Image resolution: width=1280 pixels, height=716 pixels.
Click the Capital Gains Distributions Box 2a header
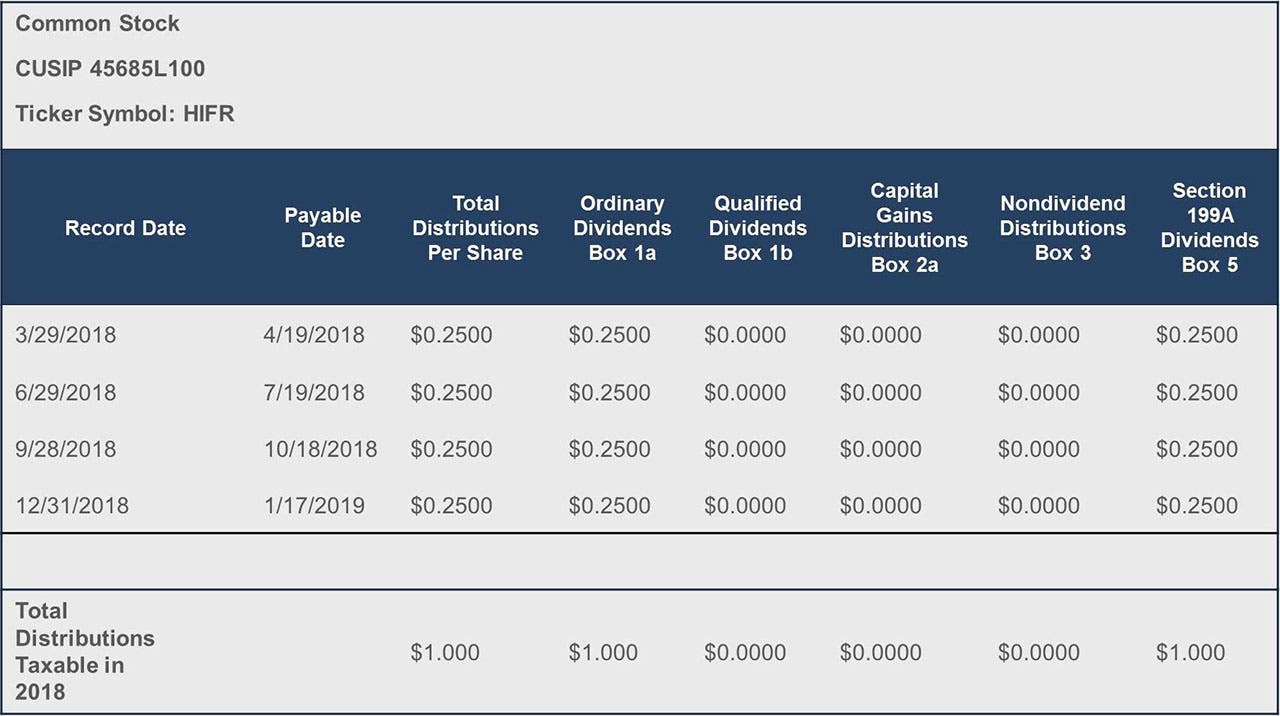click(x=904, y=228)
